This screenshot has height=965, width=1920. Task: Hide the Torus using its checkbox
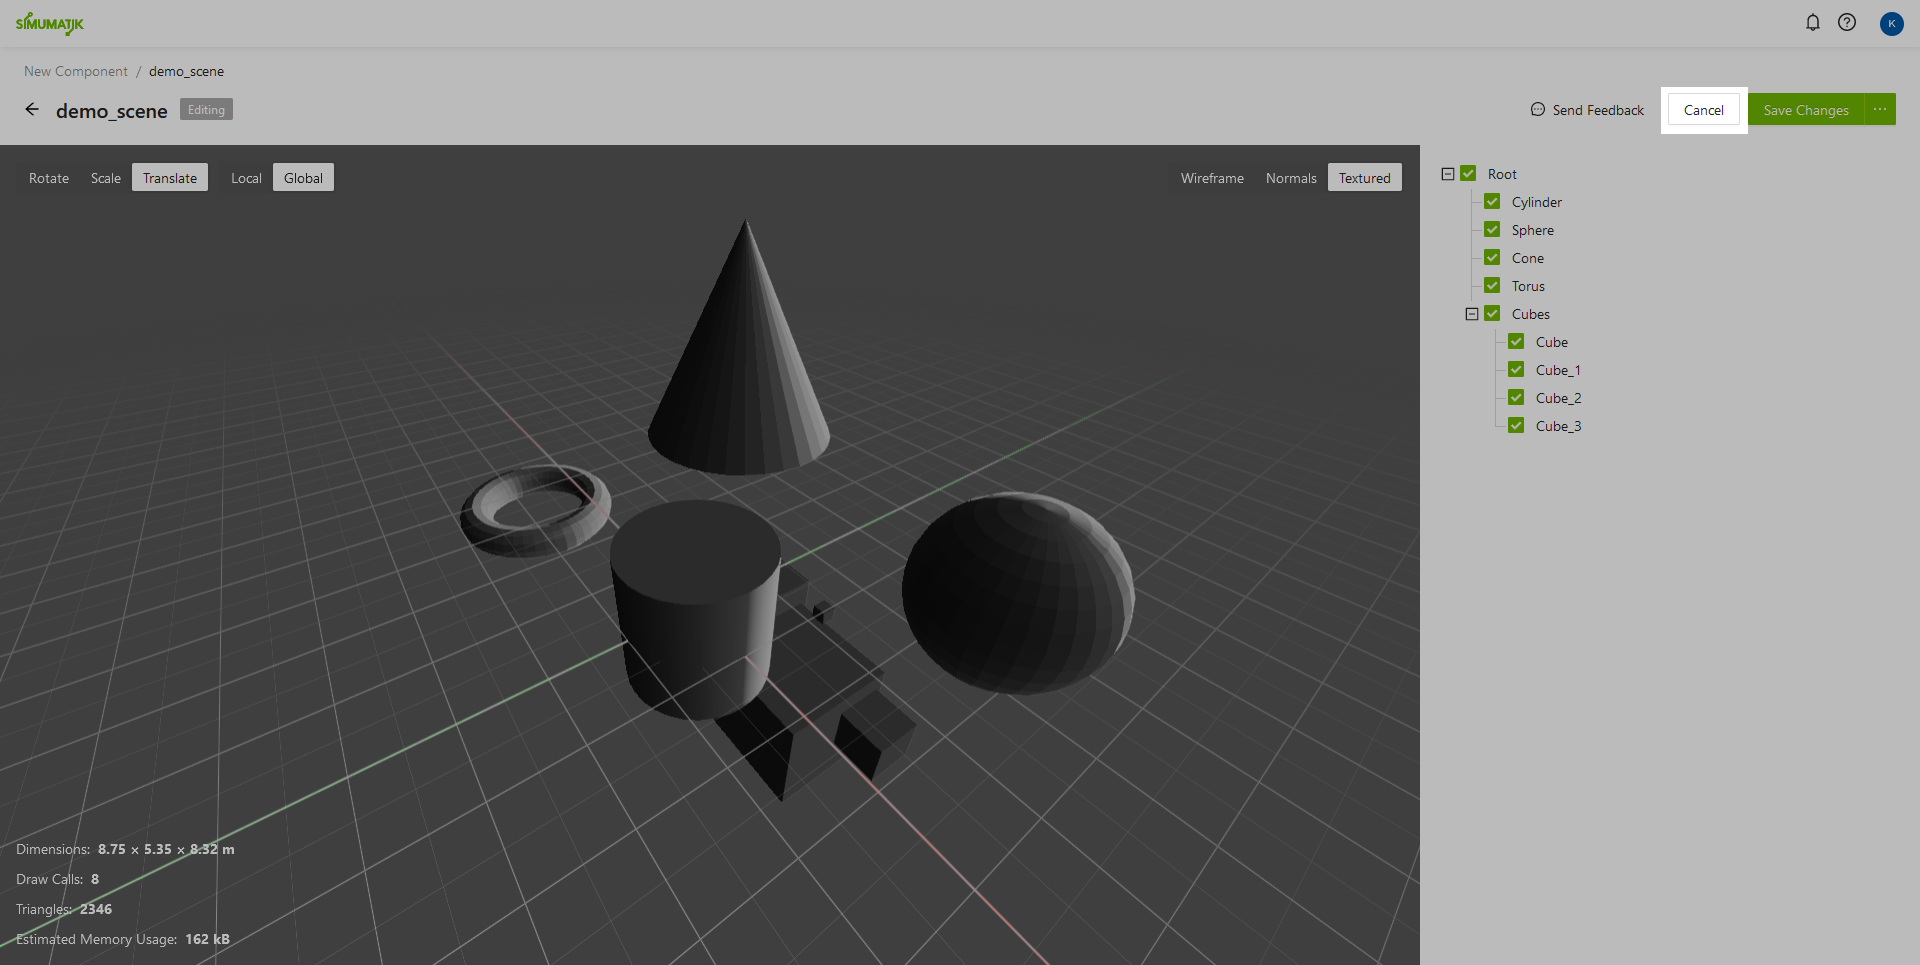pyautogui.click(x=1492, y=286)
